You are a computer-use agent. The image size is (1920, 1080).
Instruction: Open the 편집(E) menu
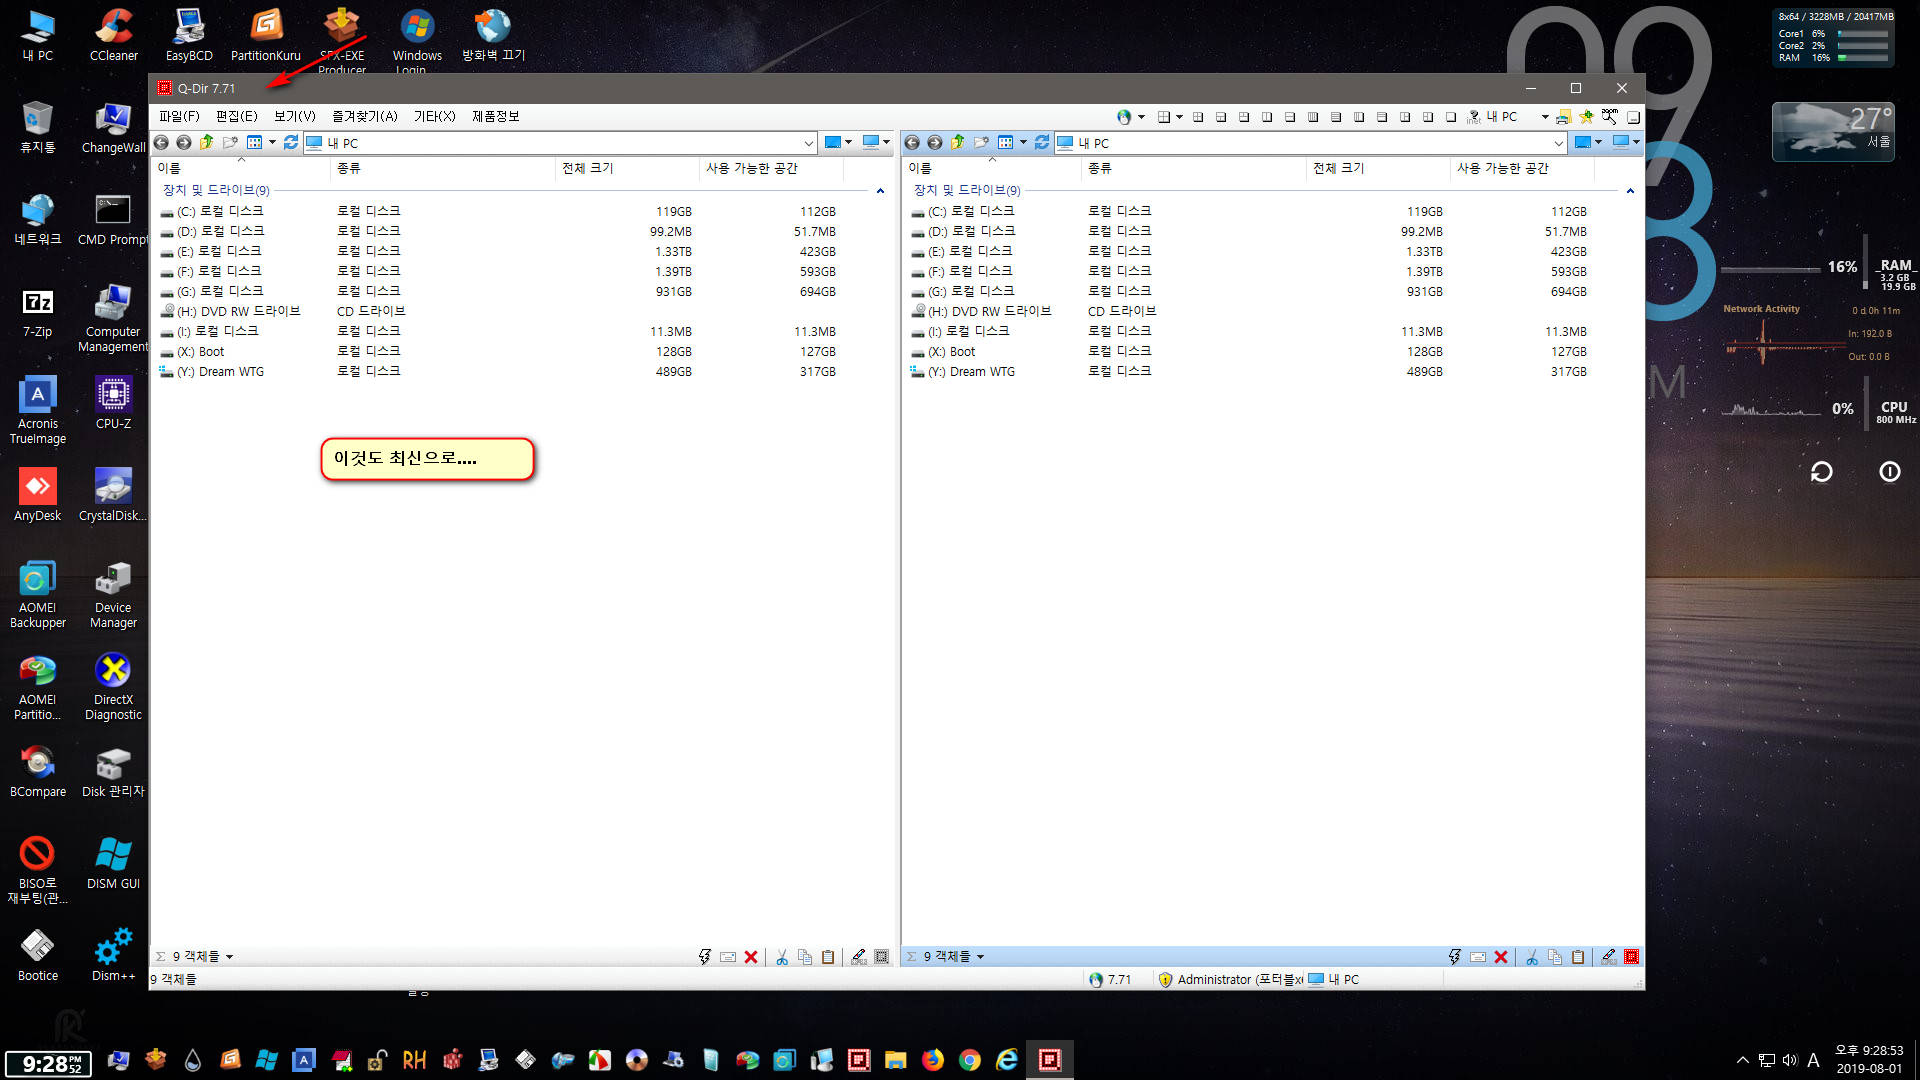point(237,116)
